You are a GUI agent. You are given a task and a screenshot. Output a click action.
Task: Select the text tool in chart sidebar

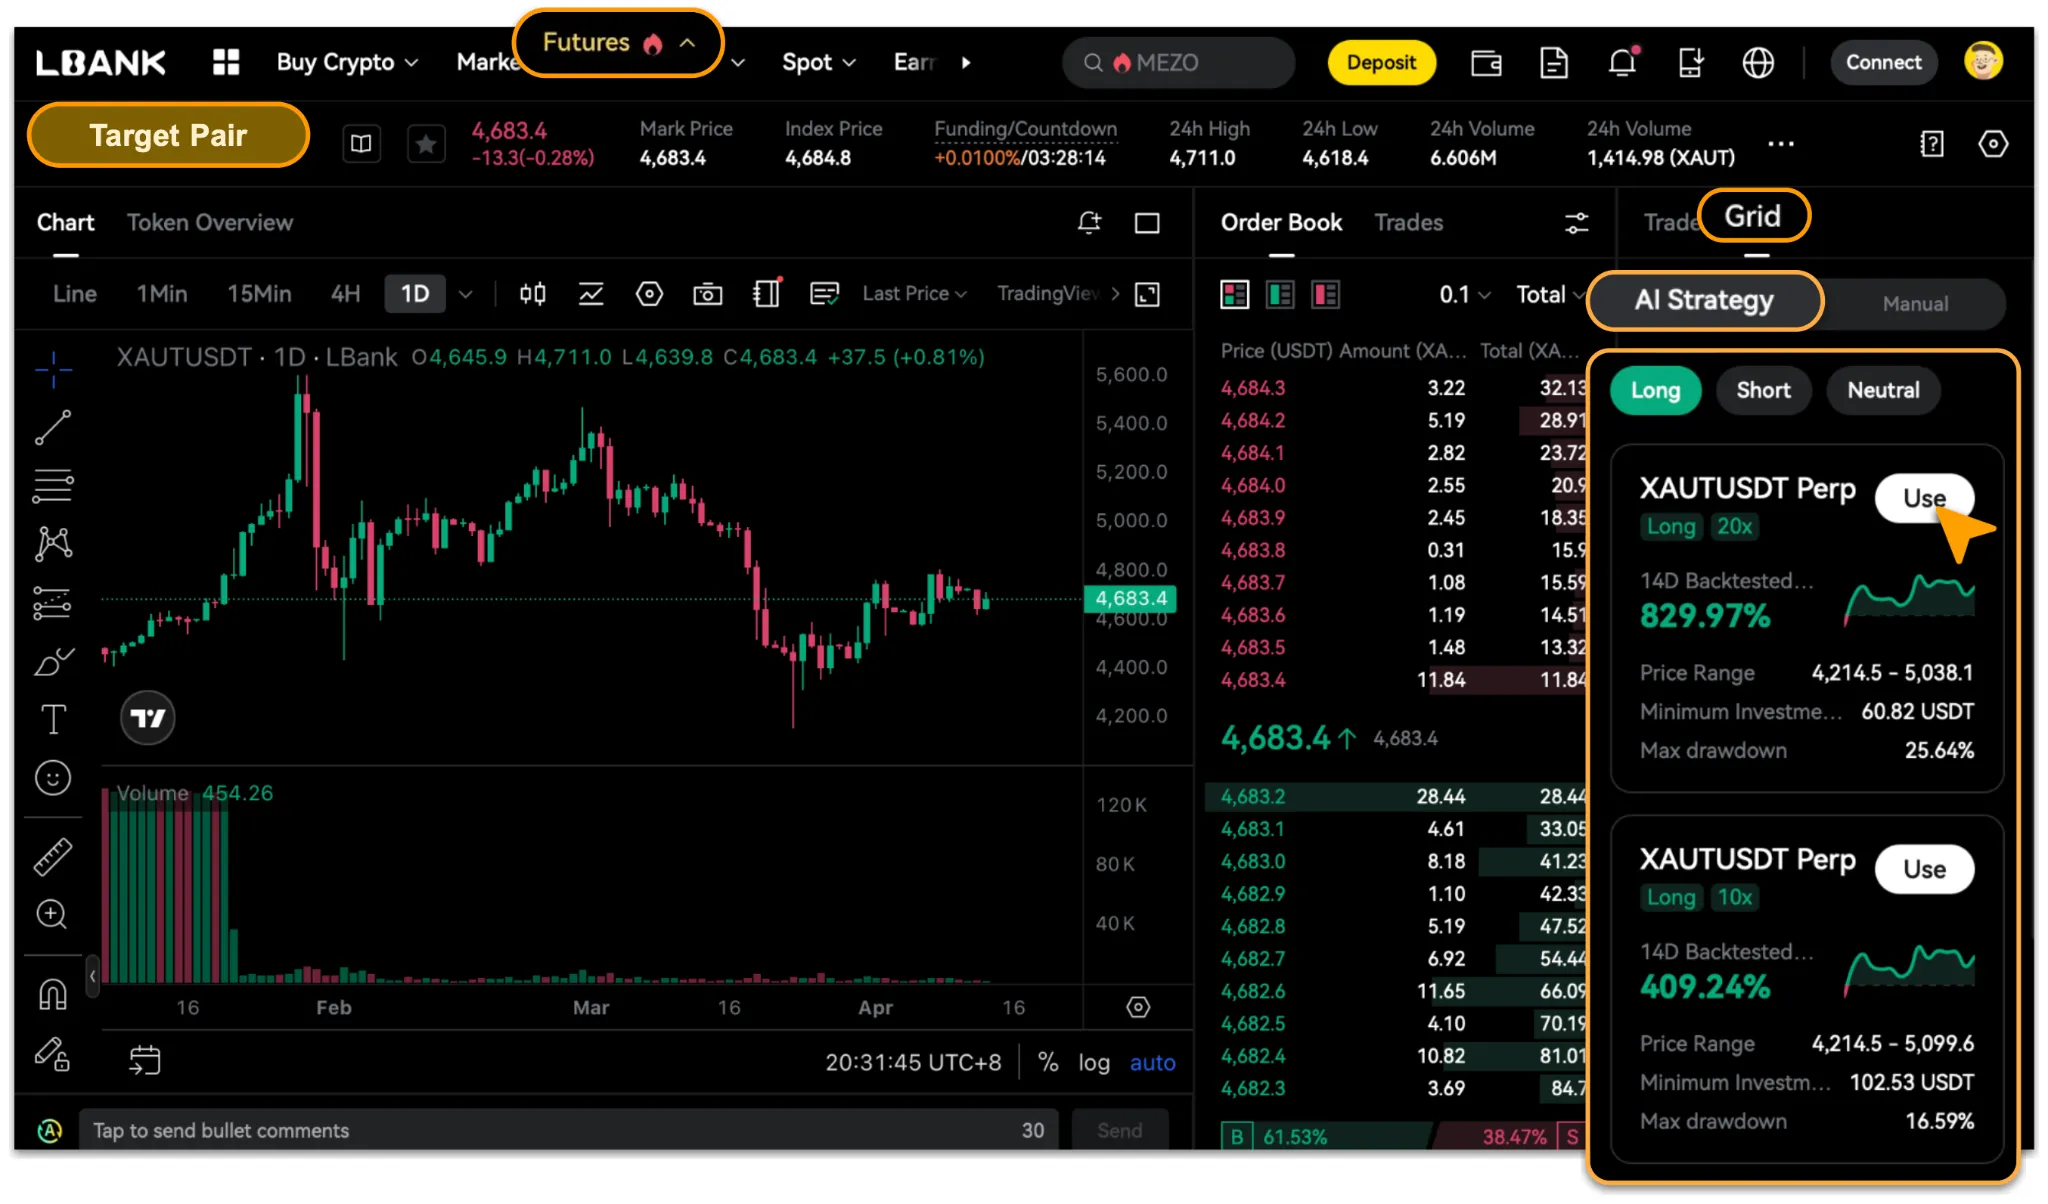coord(53,719)
